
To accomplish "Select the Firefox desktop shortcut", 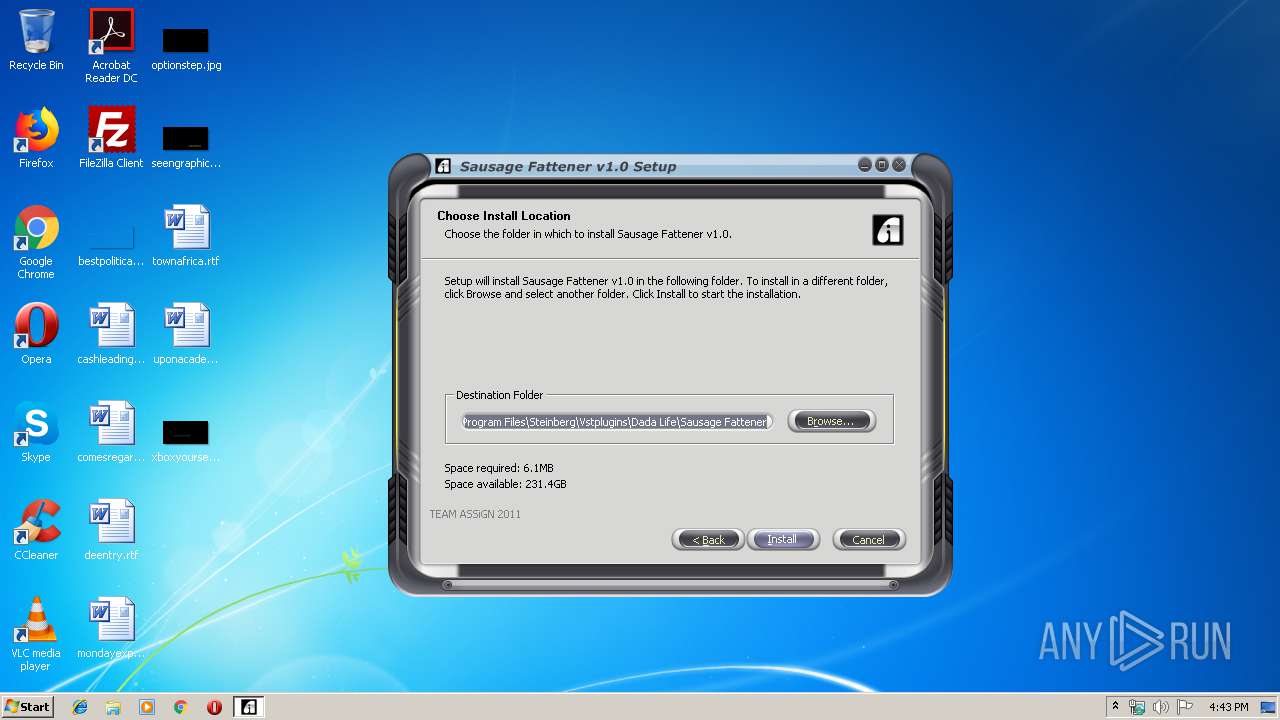I will pyautogui.click(x=36, y=138).
